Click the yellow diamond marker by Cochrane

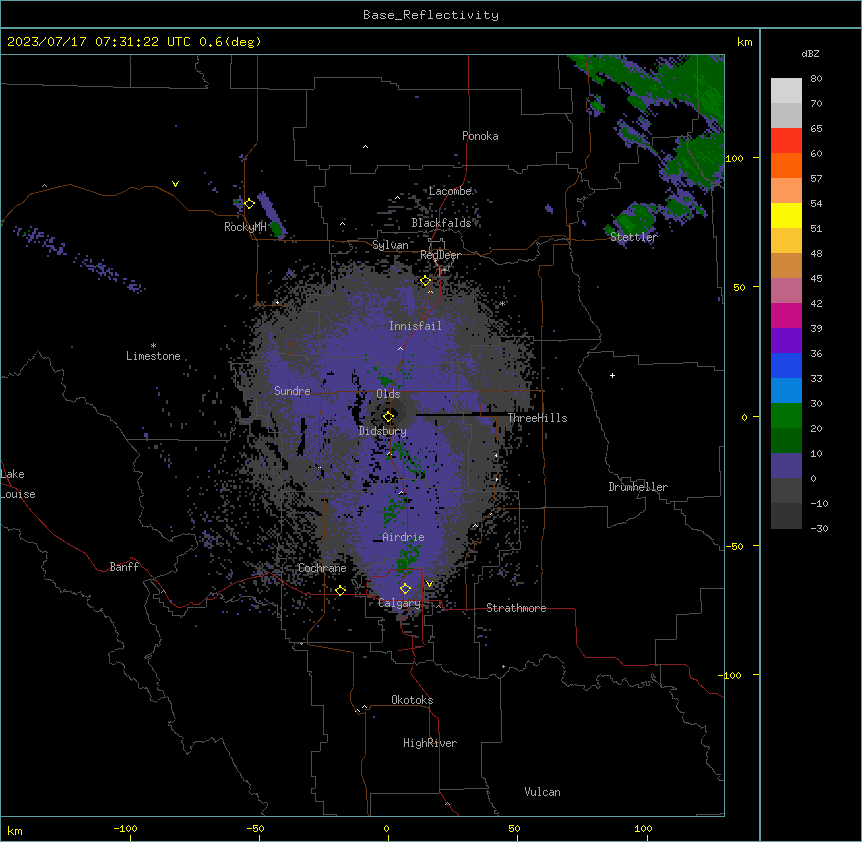click(340, 590)
